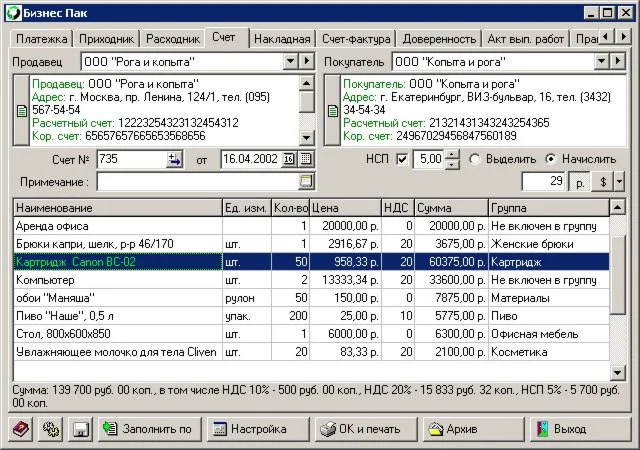Open the Счет-фактура tab
The width and height of the screenshot is (640, 450).
tap(356, 39)
